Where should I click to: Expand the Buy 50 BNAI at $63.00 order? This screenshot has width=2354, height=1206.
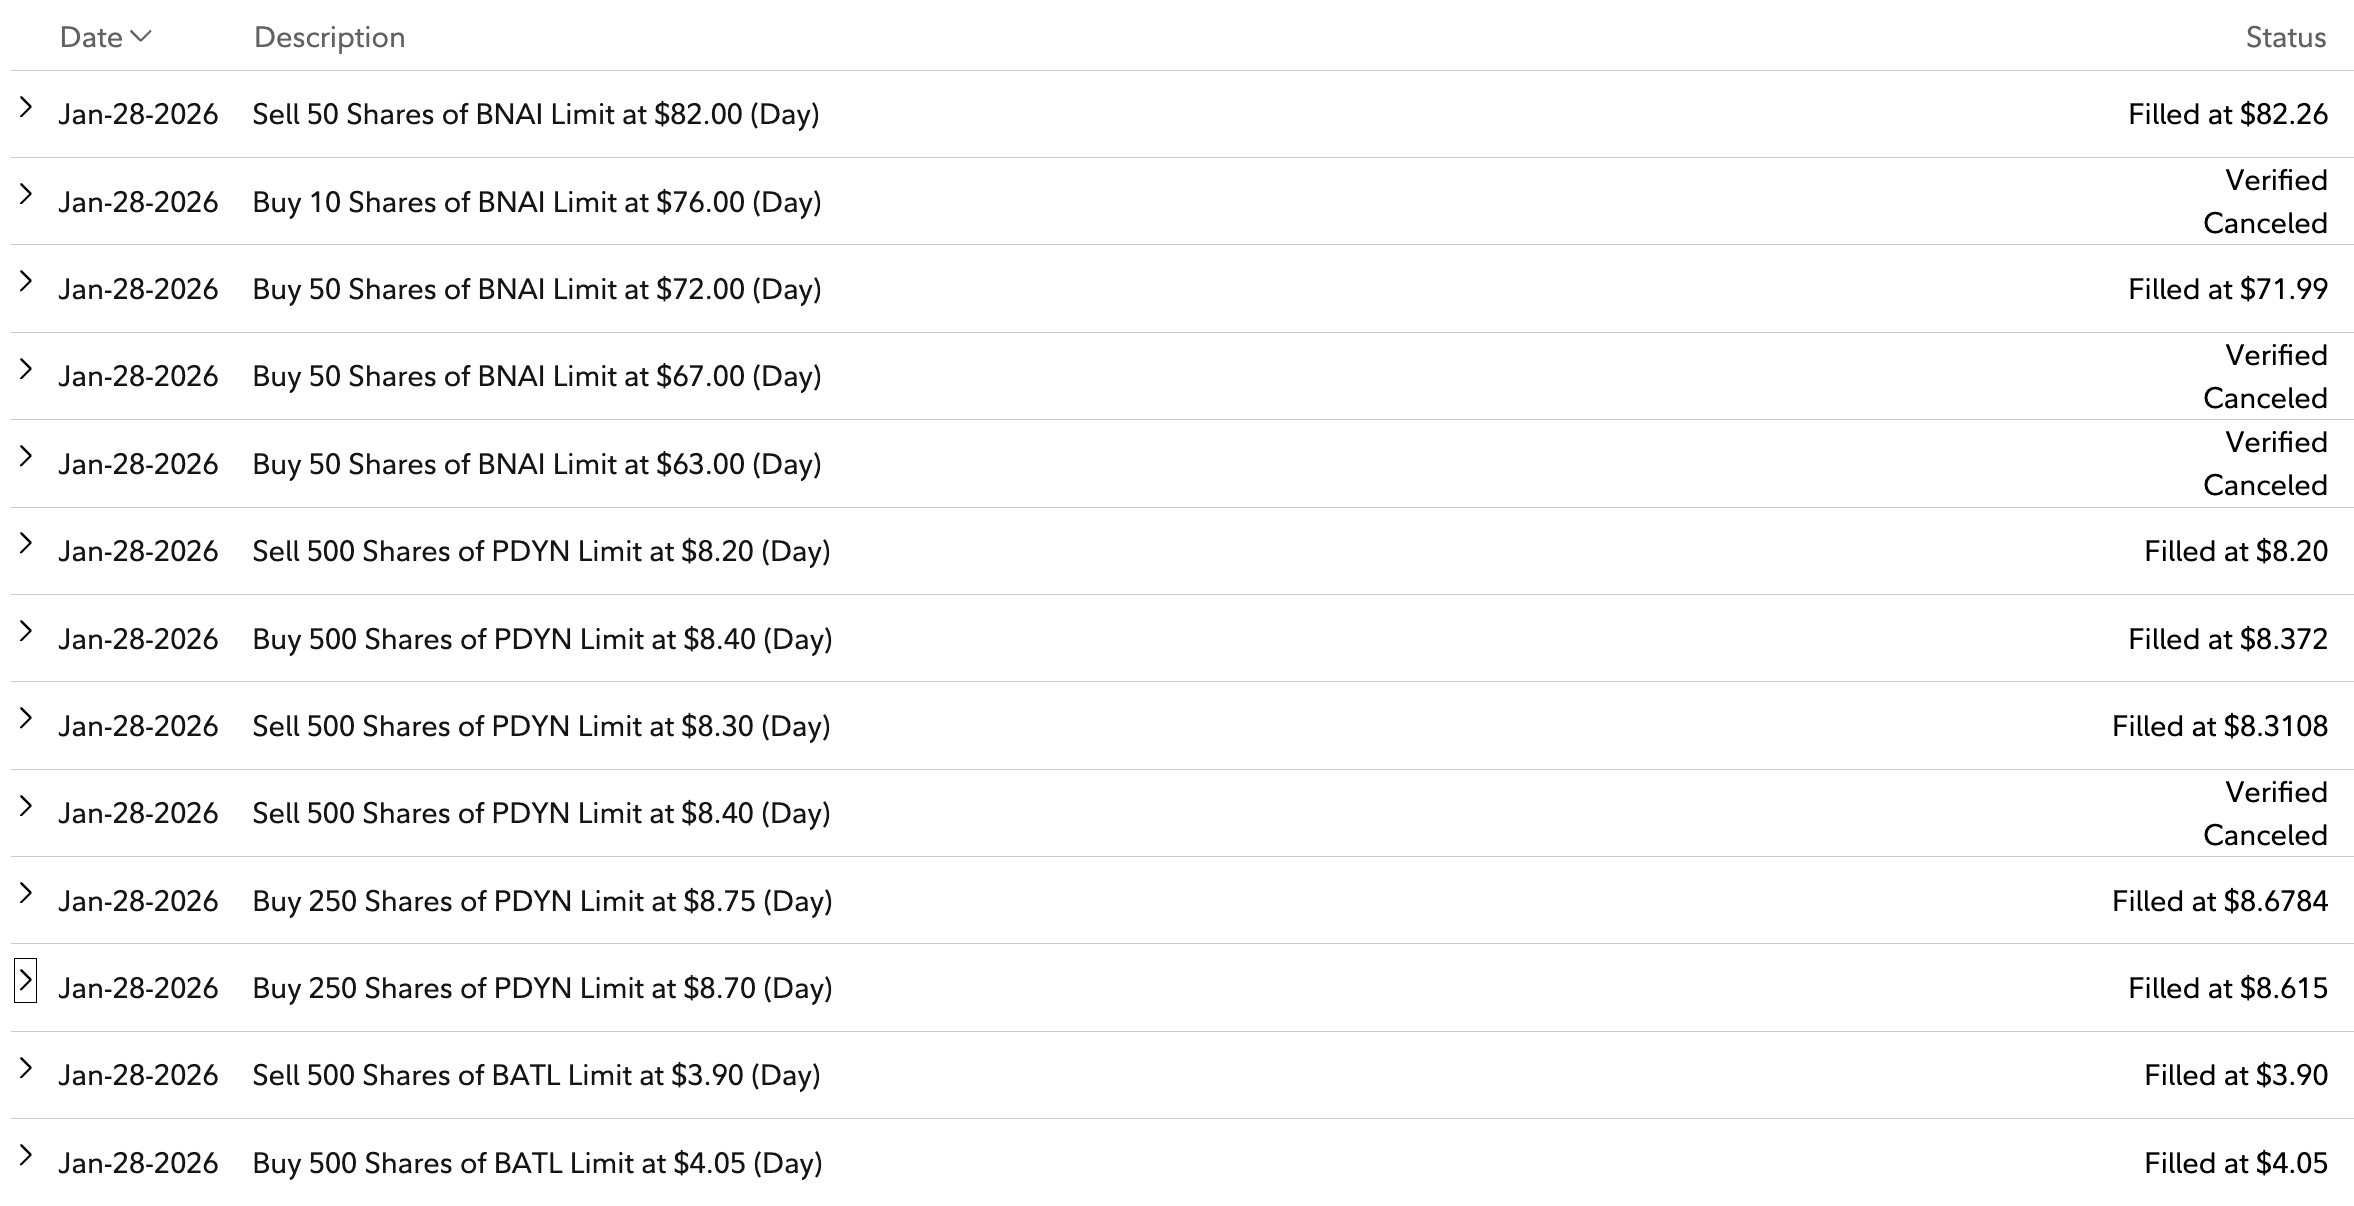point(26,456)
